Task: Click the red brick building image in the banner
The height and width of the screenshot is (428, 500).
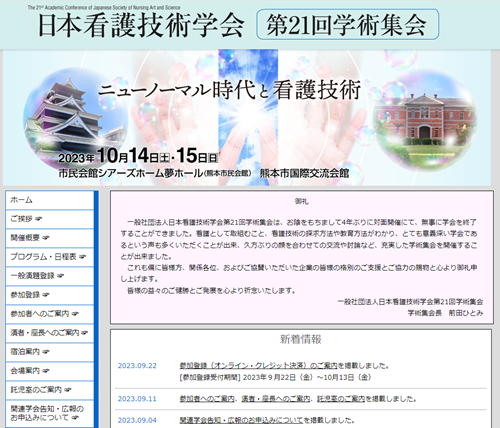Action: click(425, 119)
